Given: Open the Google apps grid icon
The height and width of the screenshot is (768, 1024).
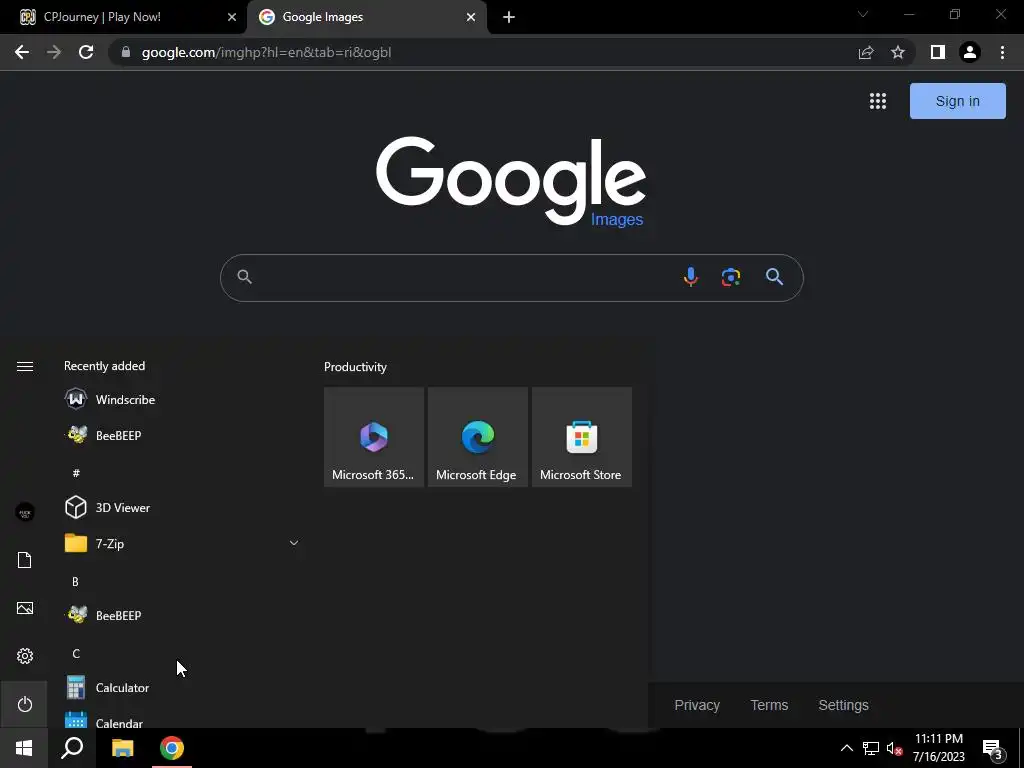Looking at the screenshot, I should 878,101.
